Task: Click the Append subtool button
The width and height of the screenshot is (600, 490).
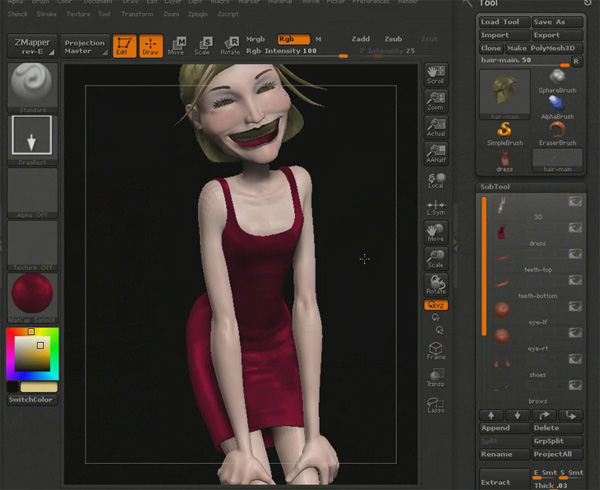Action: [x=504, y=428]
